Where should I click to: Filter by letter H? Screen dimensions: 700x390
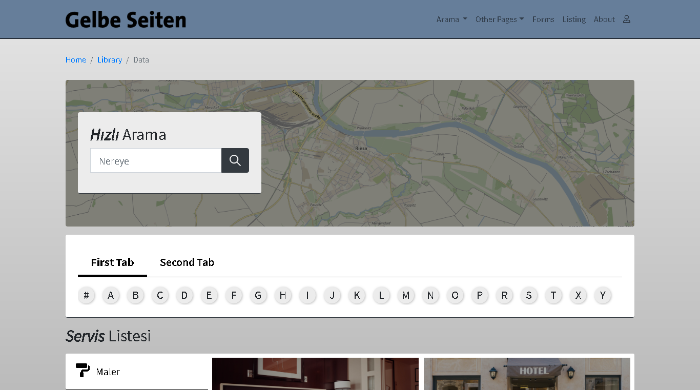[283, 295]
